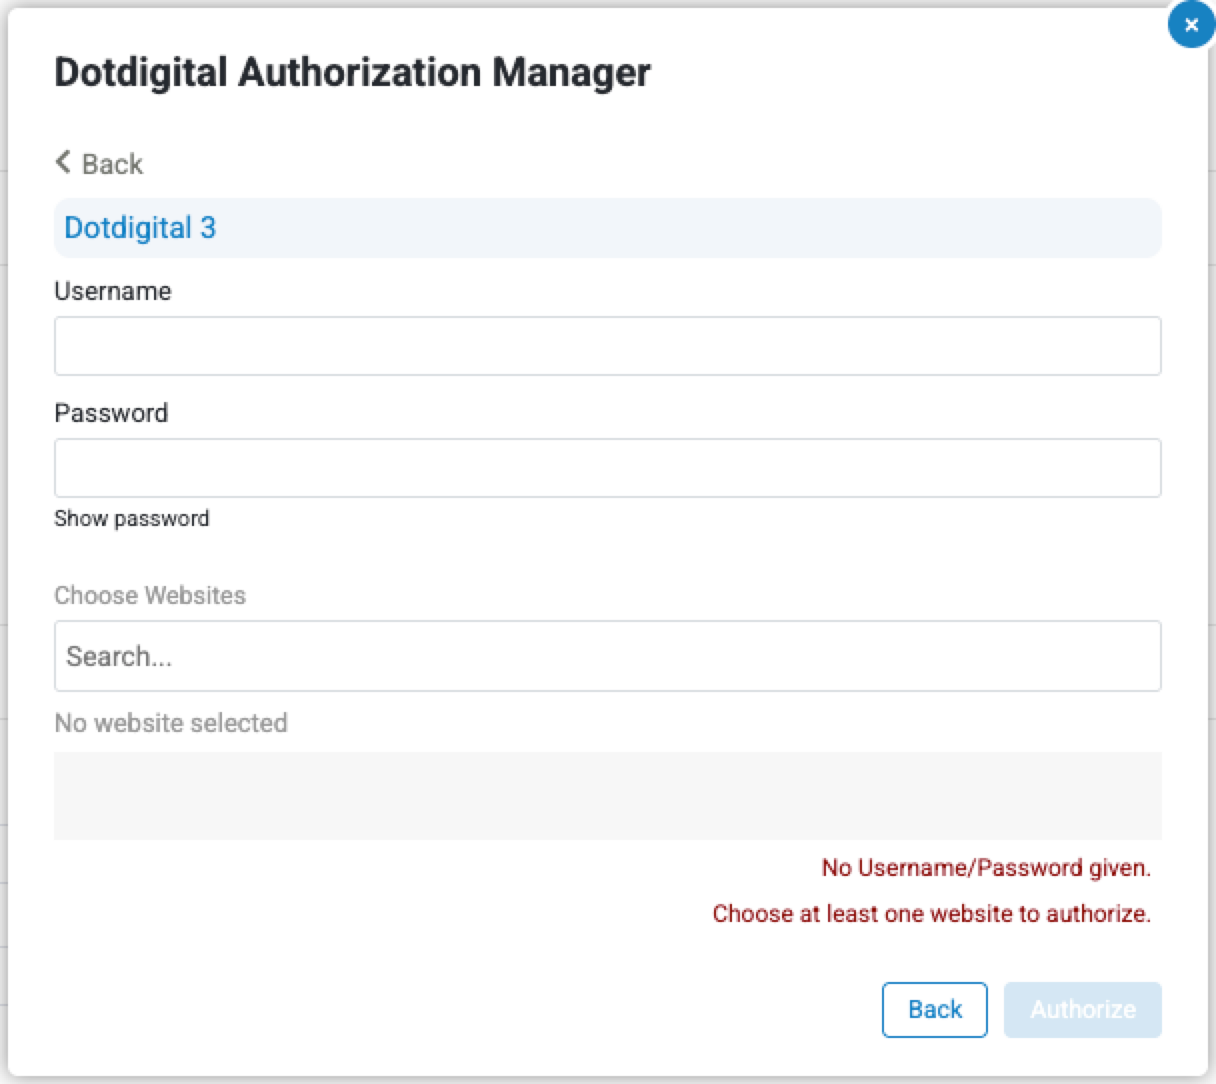Click the Username label

coord(113,291)
